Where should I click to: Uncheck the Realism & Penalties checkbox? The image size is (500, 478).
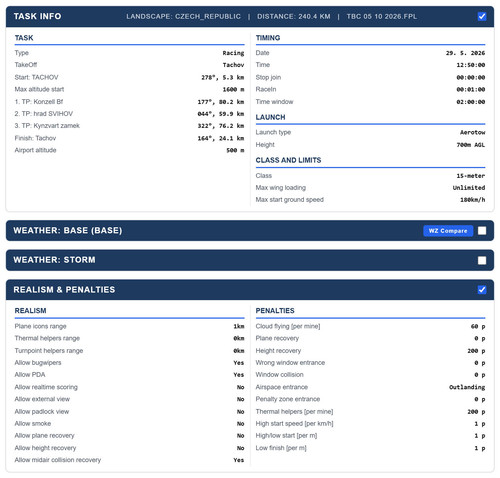click(482, 290)
